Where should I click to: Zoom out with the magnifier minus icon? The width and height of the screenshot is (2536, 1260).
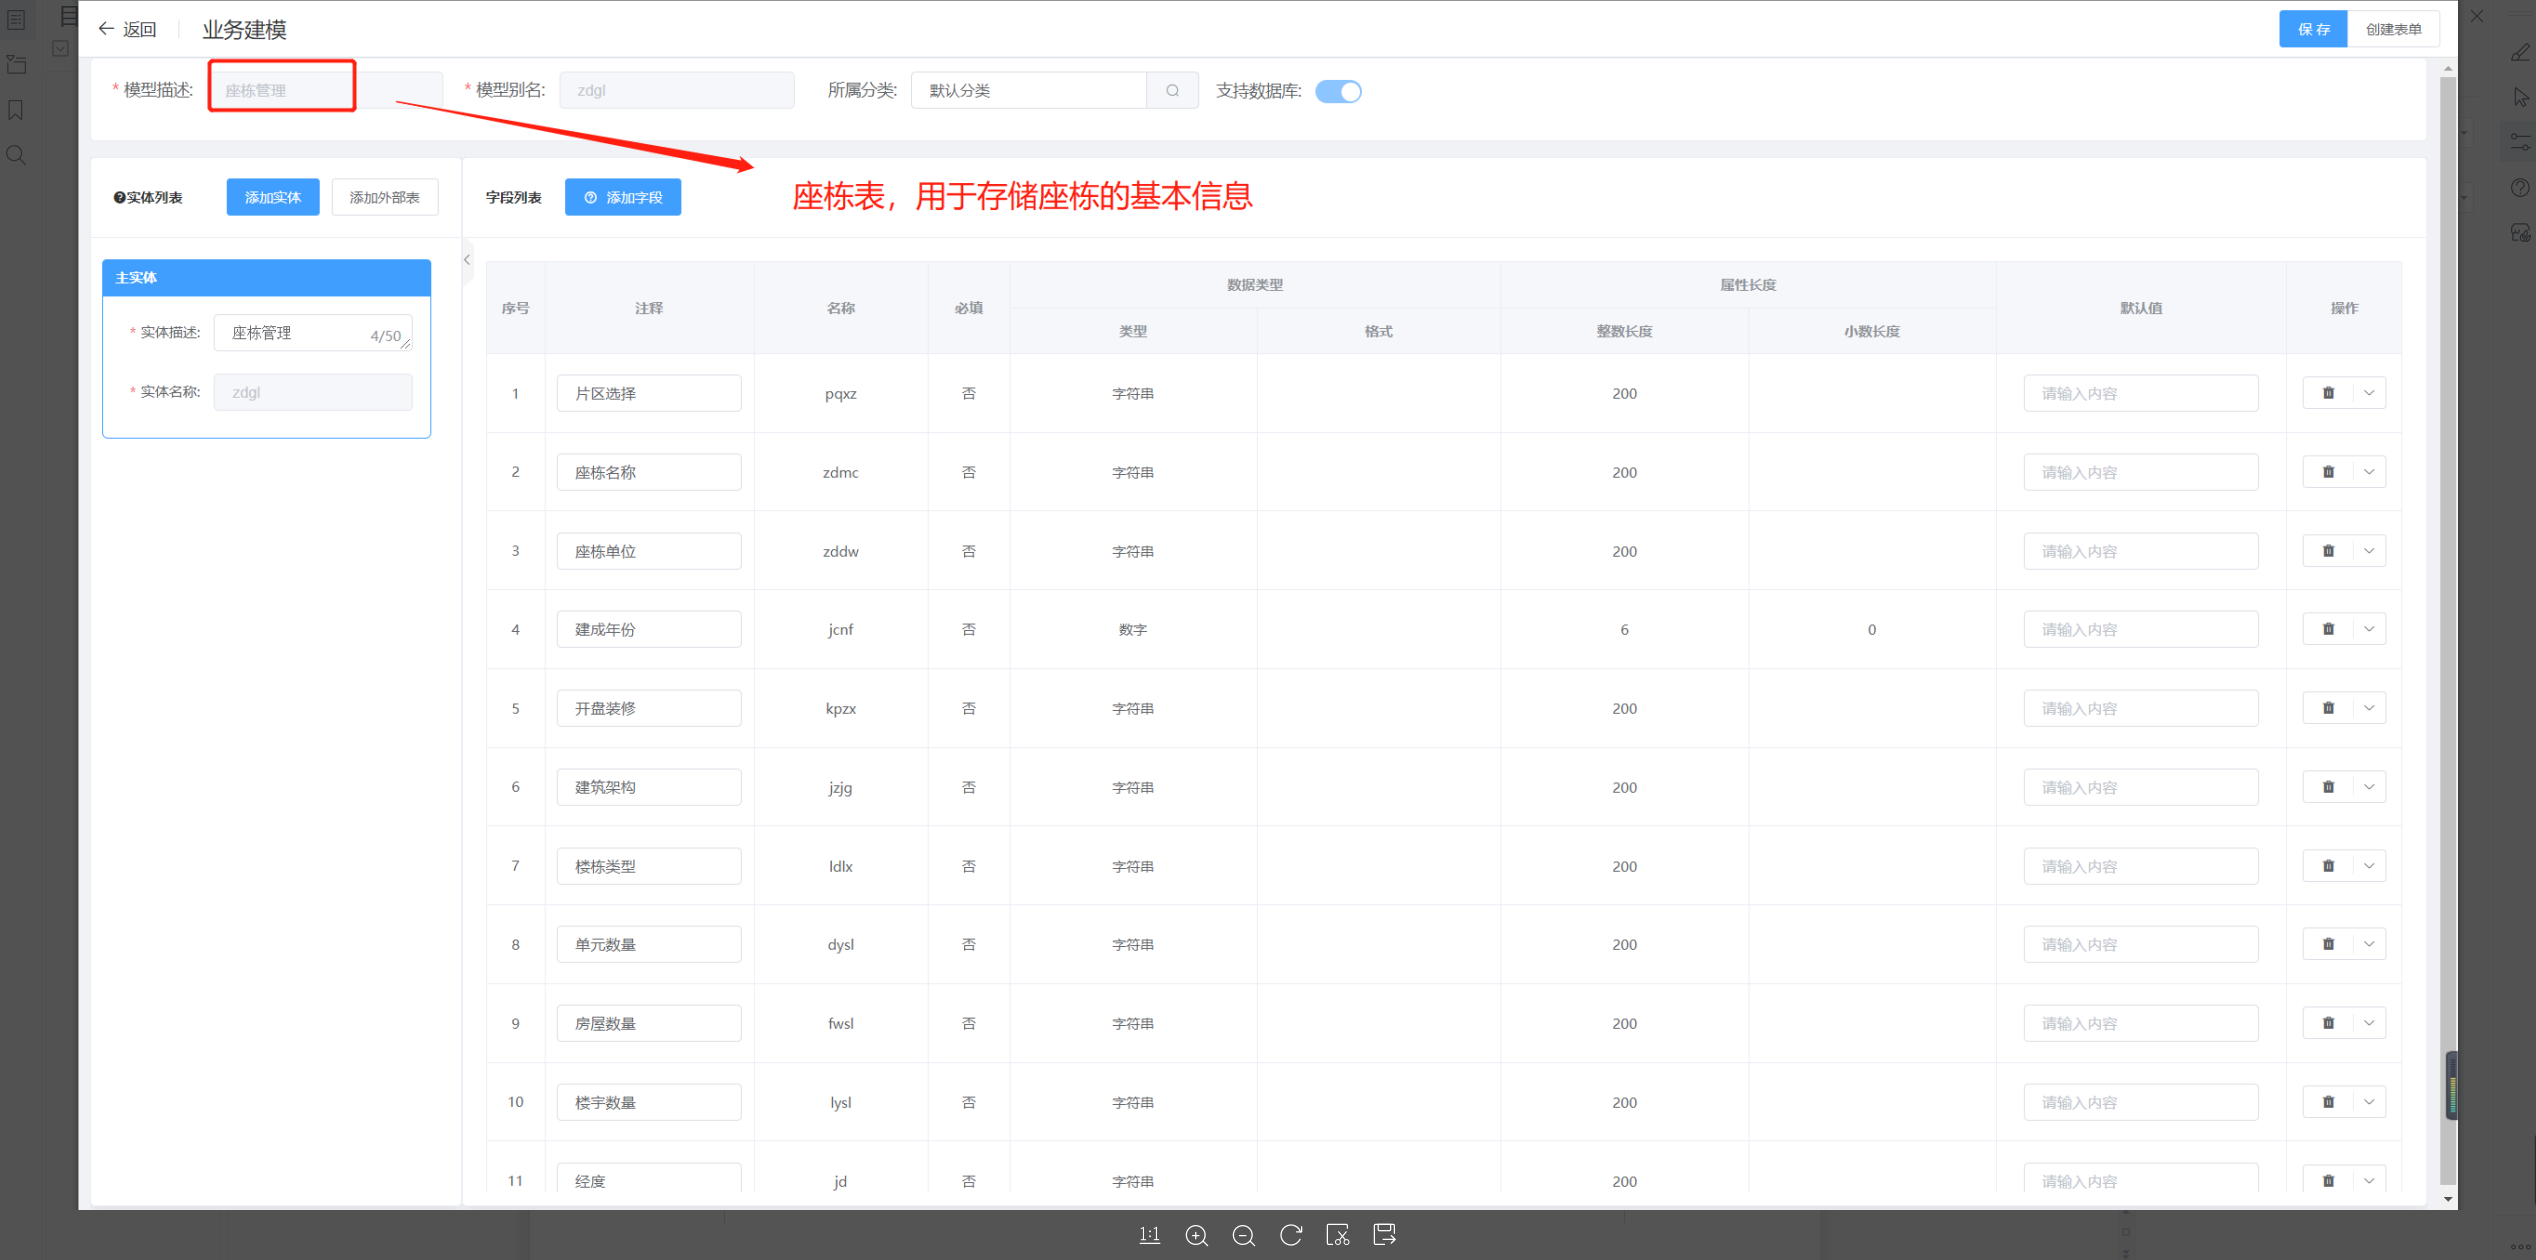click(1243, 1235)
